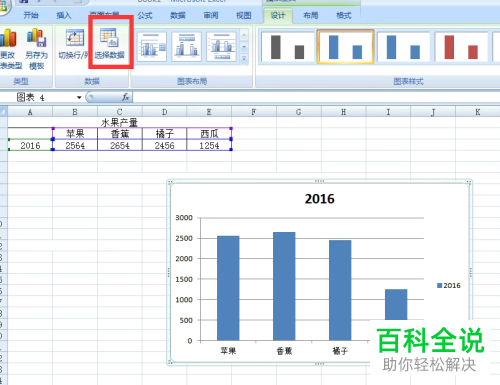Choose the second chart layout thumbnail
The height and width of the screenshot is (385, 500).
point(187,47)
